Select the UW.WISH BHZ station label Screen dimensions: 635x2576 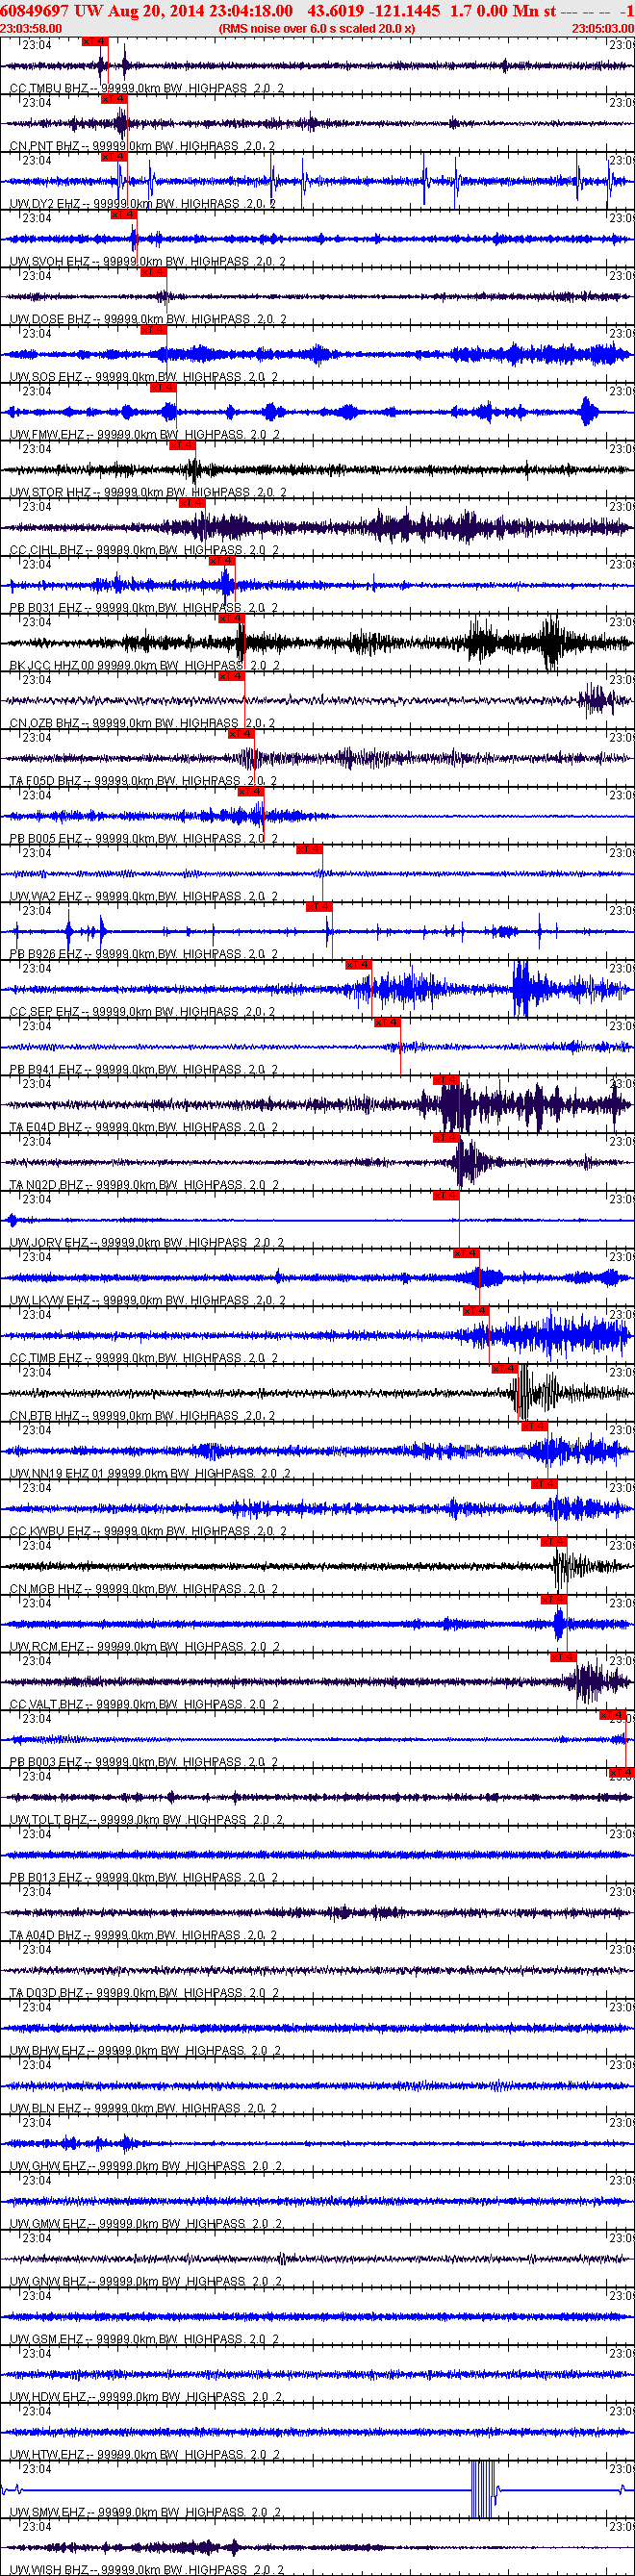[148, 2570]
